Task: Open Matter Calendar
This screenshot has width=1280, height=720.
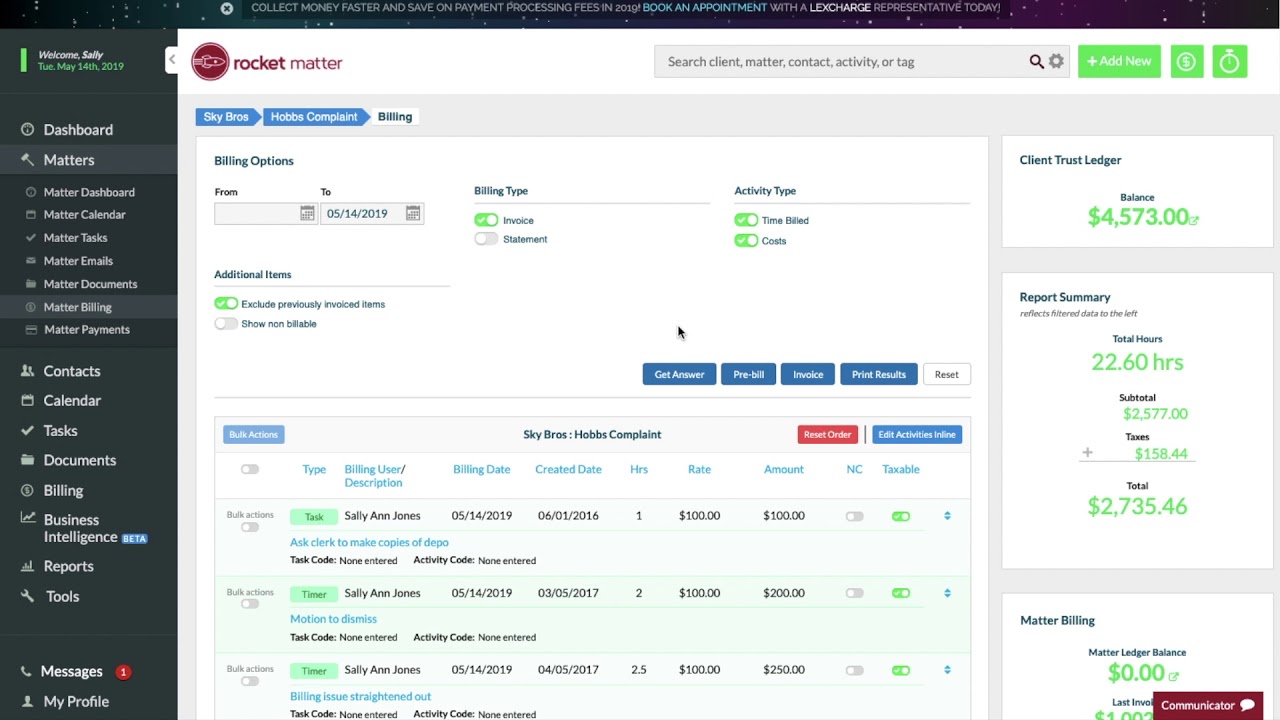Action: 85,214
